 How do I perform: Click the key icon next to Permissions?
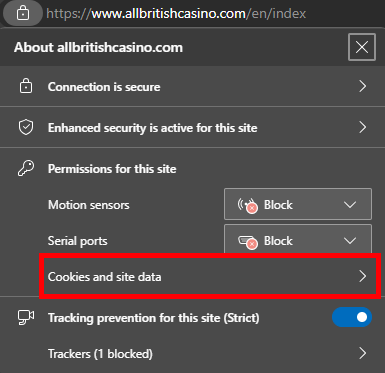click(x=26, y=169)
